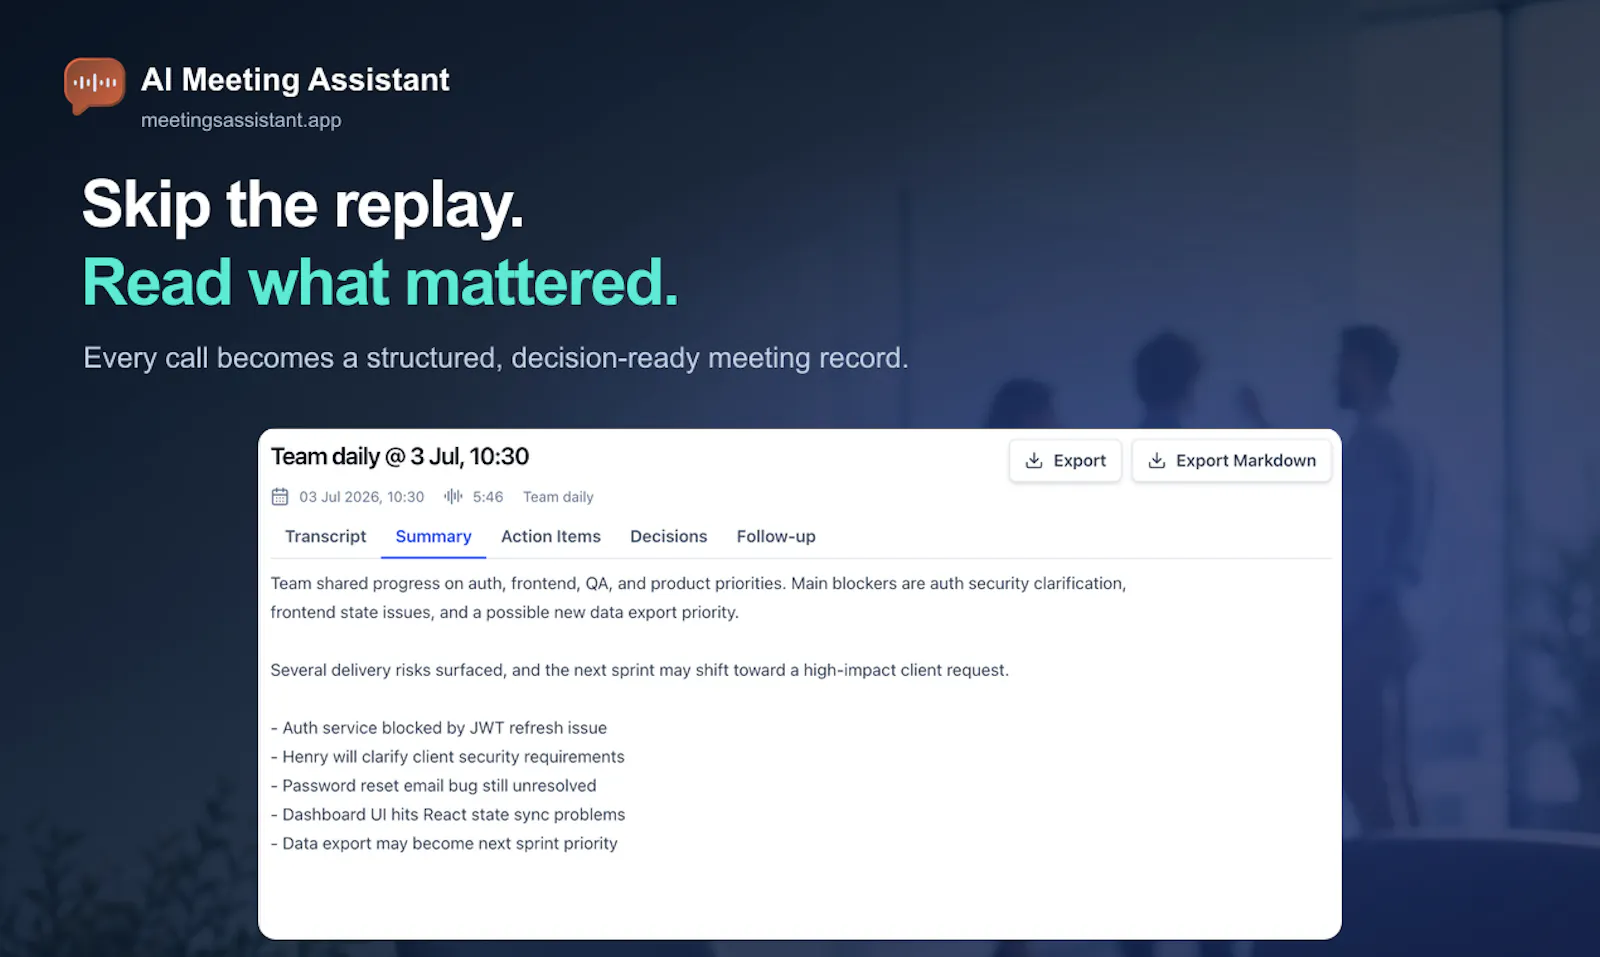This screenshot has width=1600, height=957.
Task: Click the 'Team daily' tag in the metadata row
Action: point(558,497)
